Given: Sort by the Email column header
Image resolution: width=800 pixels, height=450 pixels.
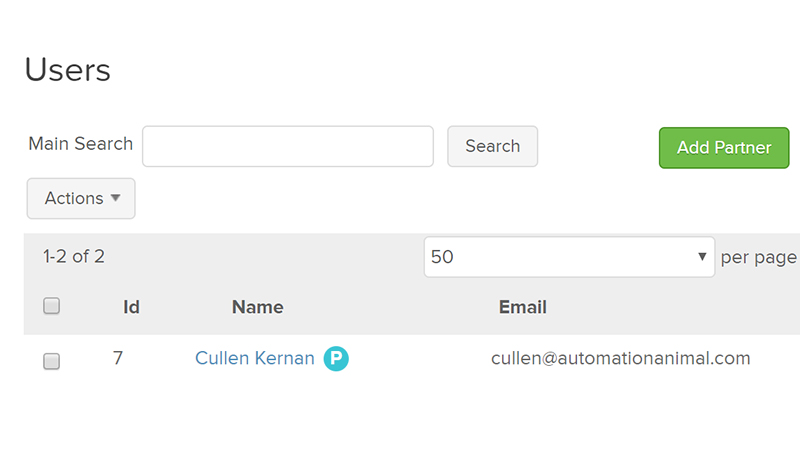Looking at the screenshot, I should coord(522,307).
